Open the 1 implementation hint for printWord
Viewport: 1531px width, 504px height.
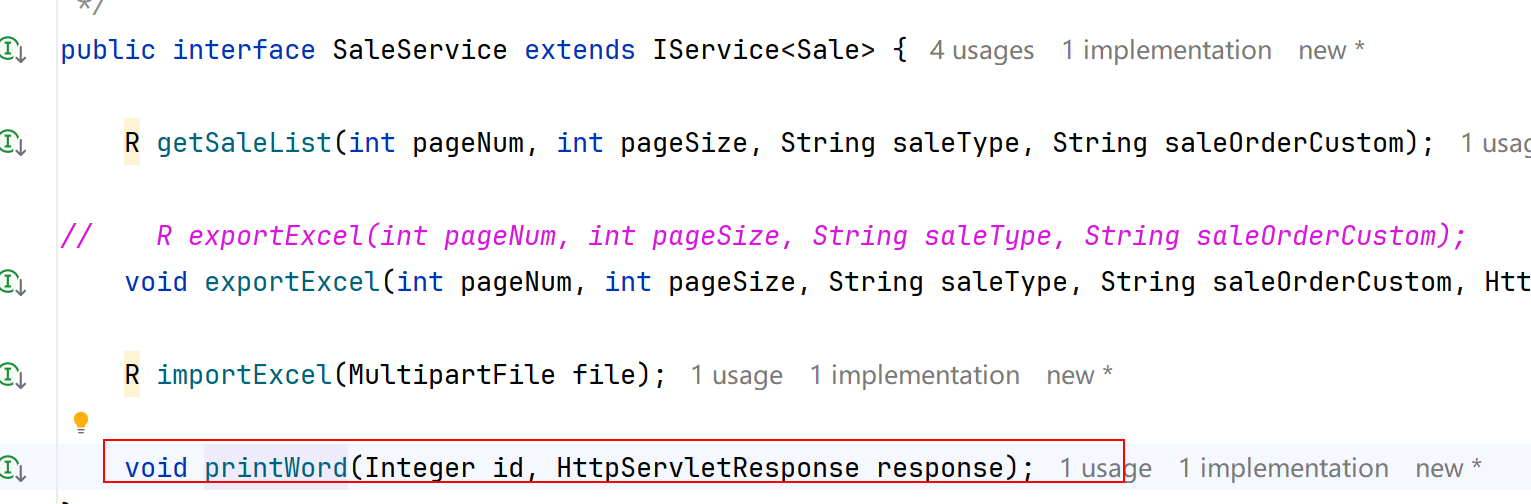pyautogui.click(x=1283, y=468)
